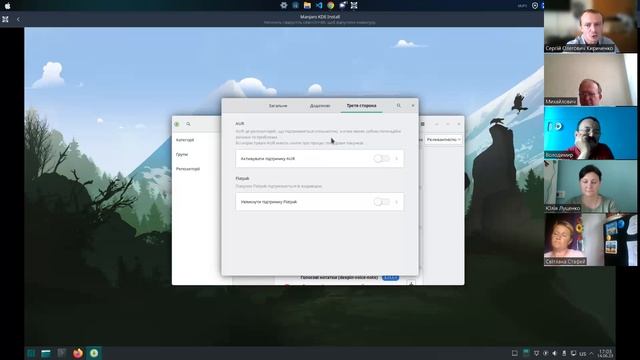Open the third taskbar icon
This screenshot has width=640, height=360.
point(62,353)
